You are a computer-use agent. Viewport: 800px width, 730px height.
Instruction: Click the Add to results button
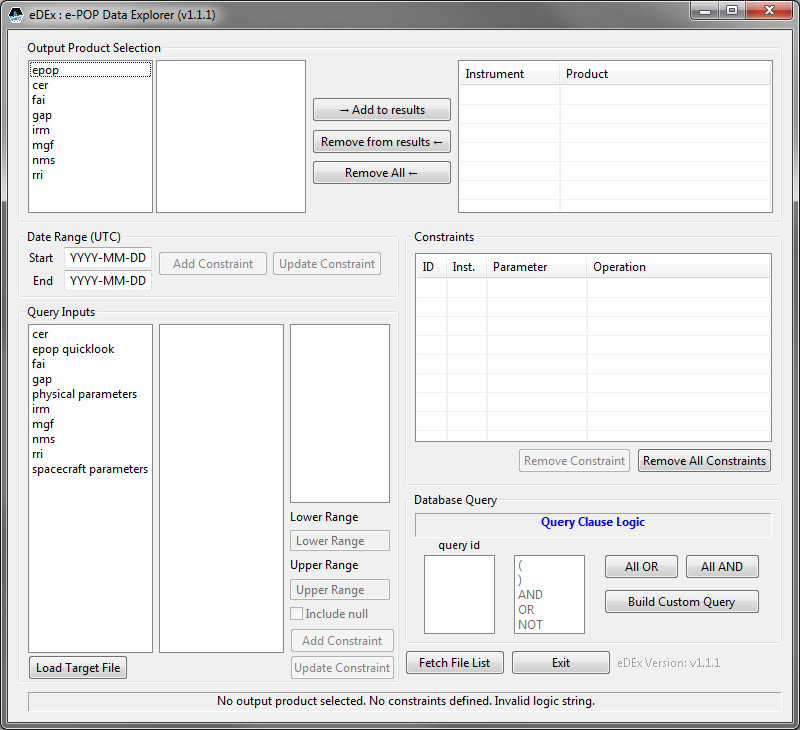(x=381, y=110)
